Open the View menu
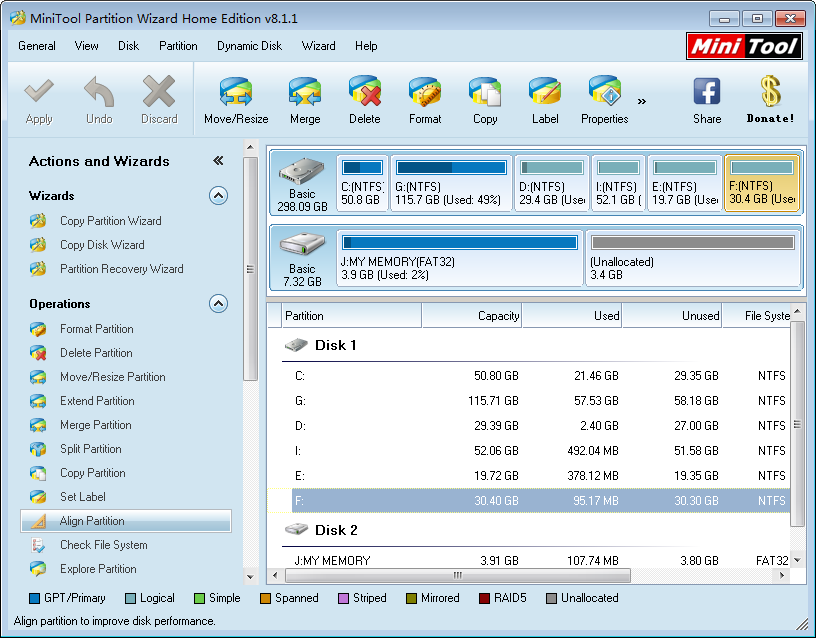 coord(86,46)
